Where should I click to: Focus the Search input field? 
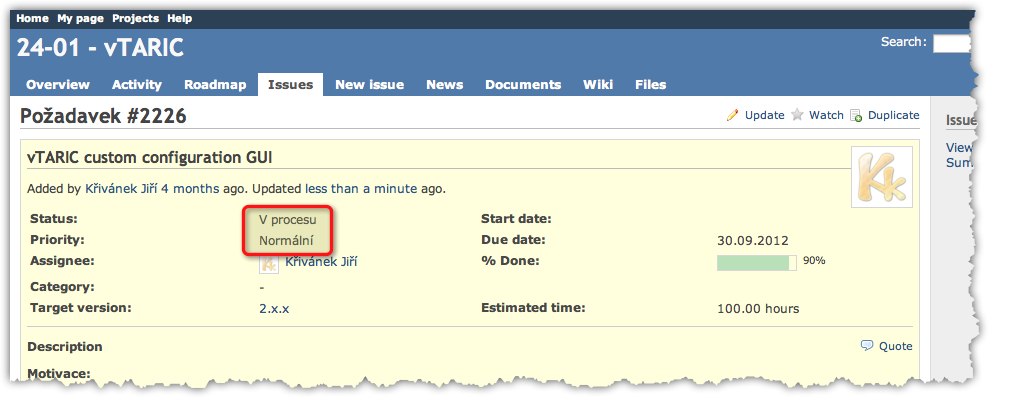(952, 43)
